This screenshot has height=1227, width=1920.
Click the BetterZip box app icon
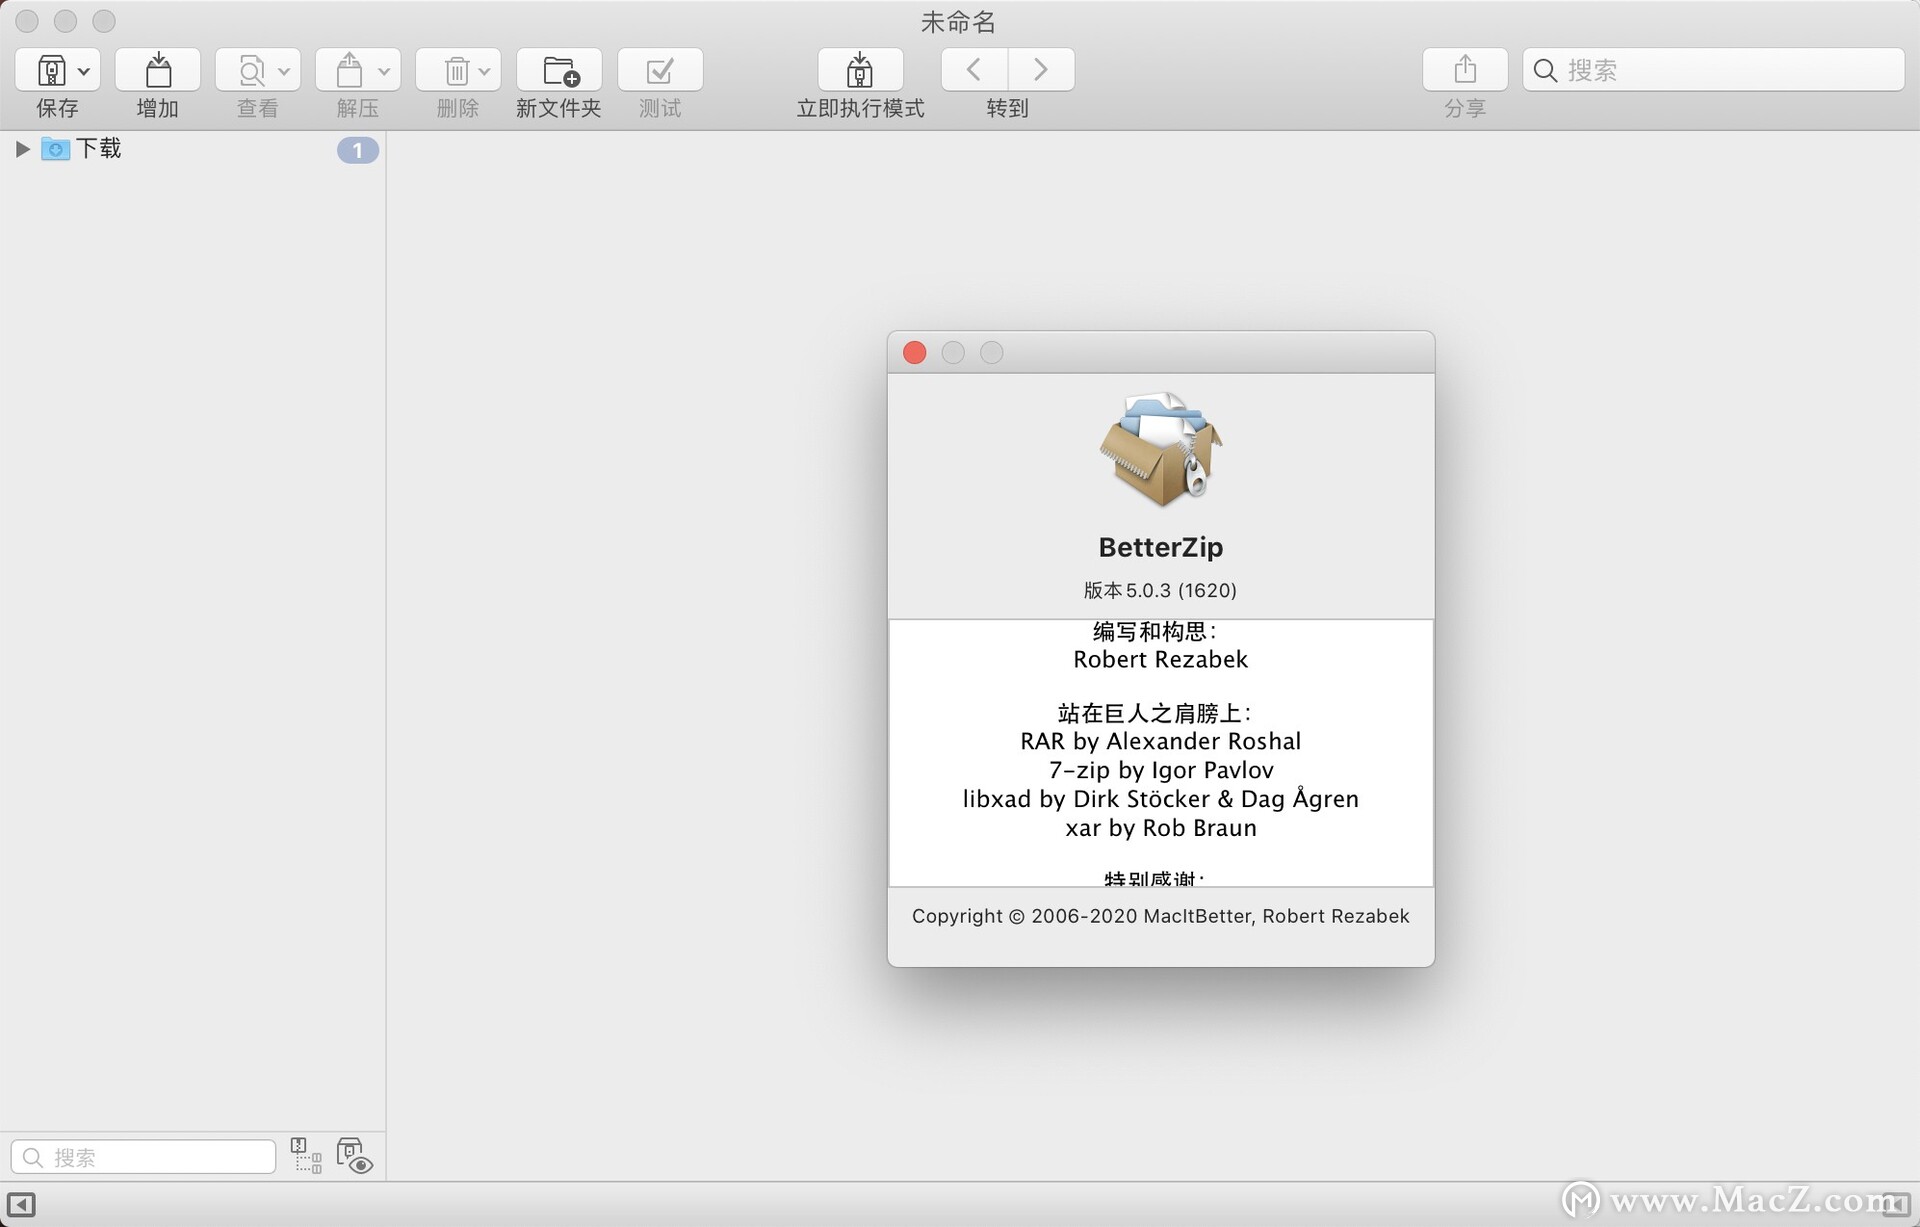point(1161,449)
